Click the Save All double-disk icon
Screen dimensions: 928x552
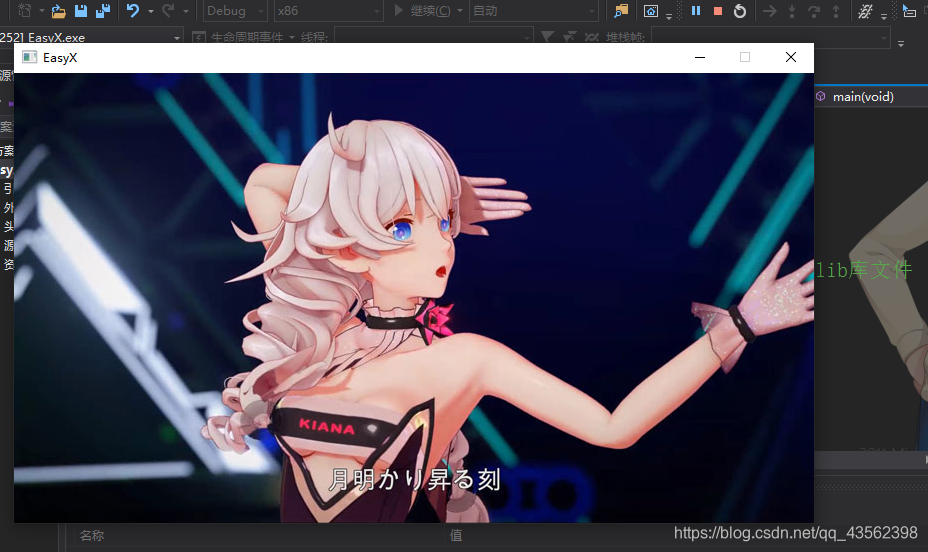tap(103, 11)
